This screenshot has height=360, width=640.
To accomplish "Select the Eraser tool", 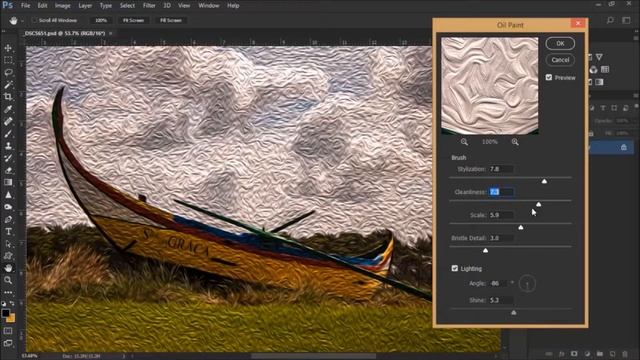I will [x=8, y=171].
